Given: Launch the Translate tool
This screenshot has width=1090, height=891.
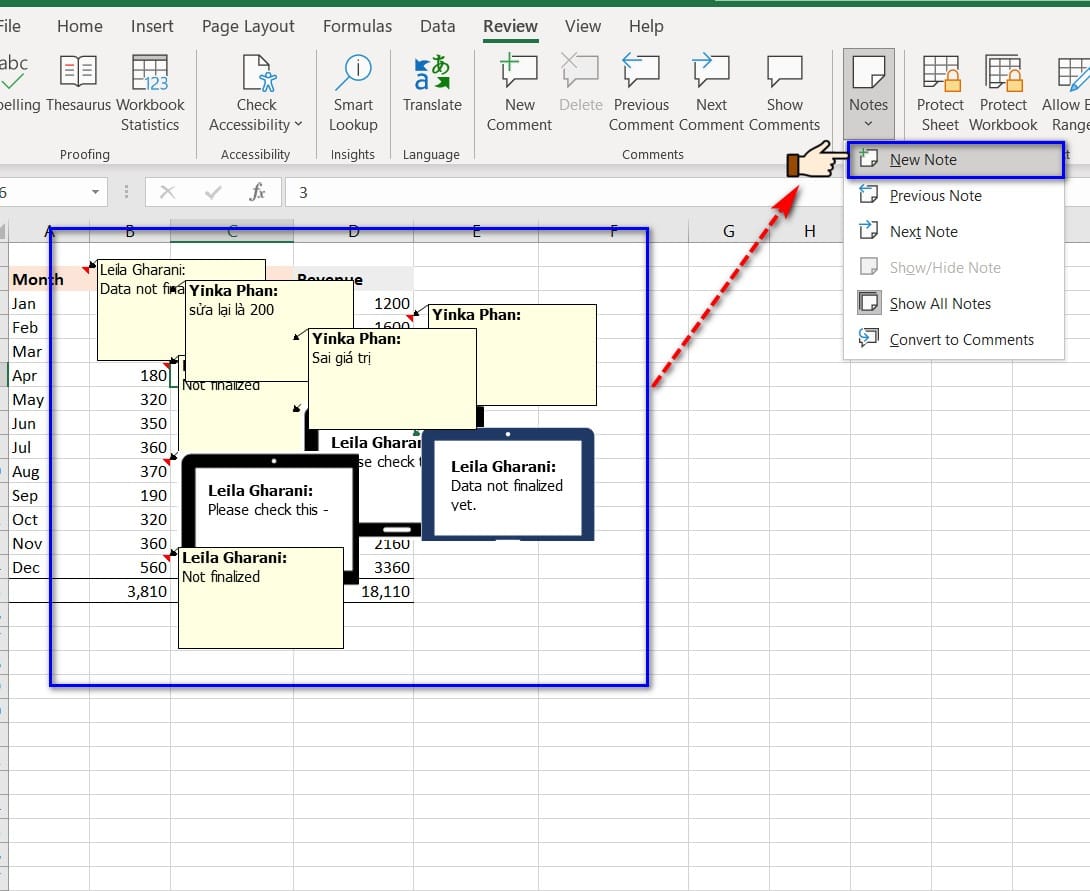Looking at the screenshot, I should (432, 85).
